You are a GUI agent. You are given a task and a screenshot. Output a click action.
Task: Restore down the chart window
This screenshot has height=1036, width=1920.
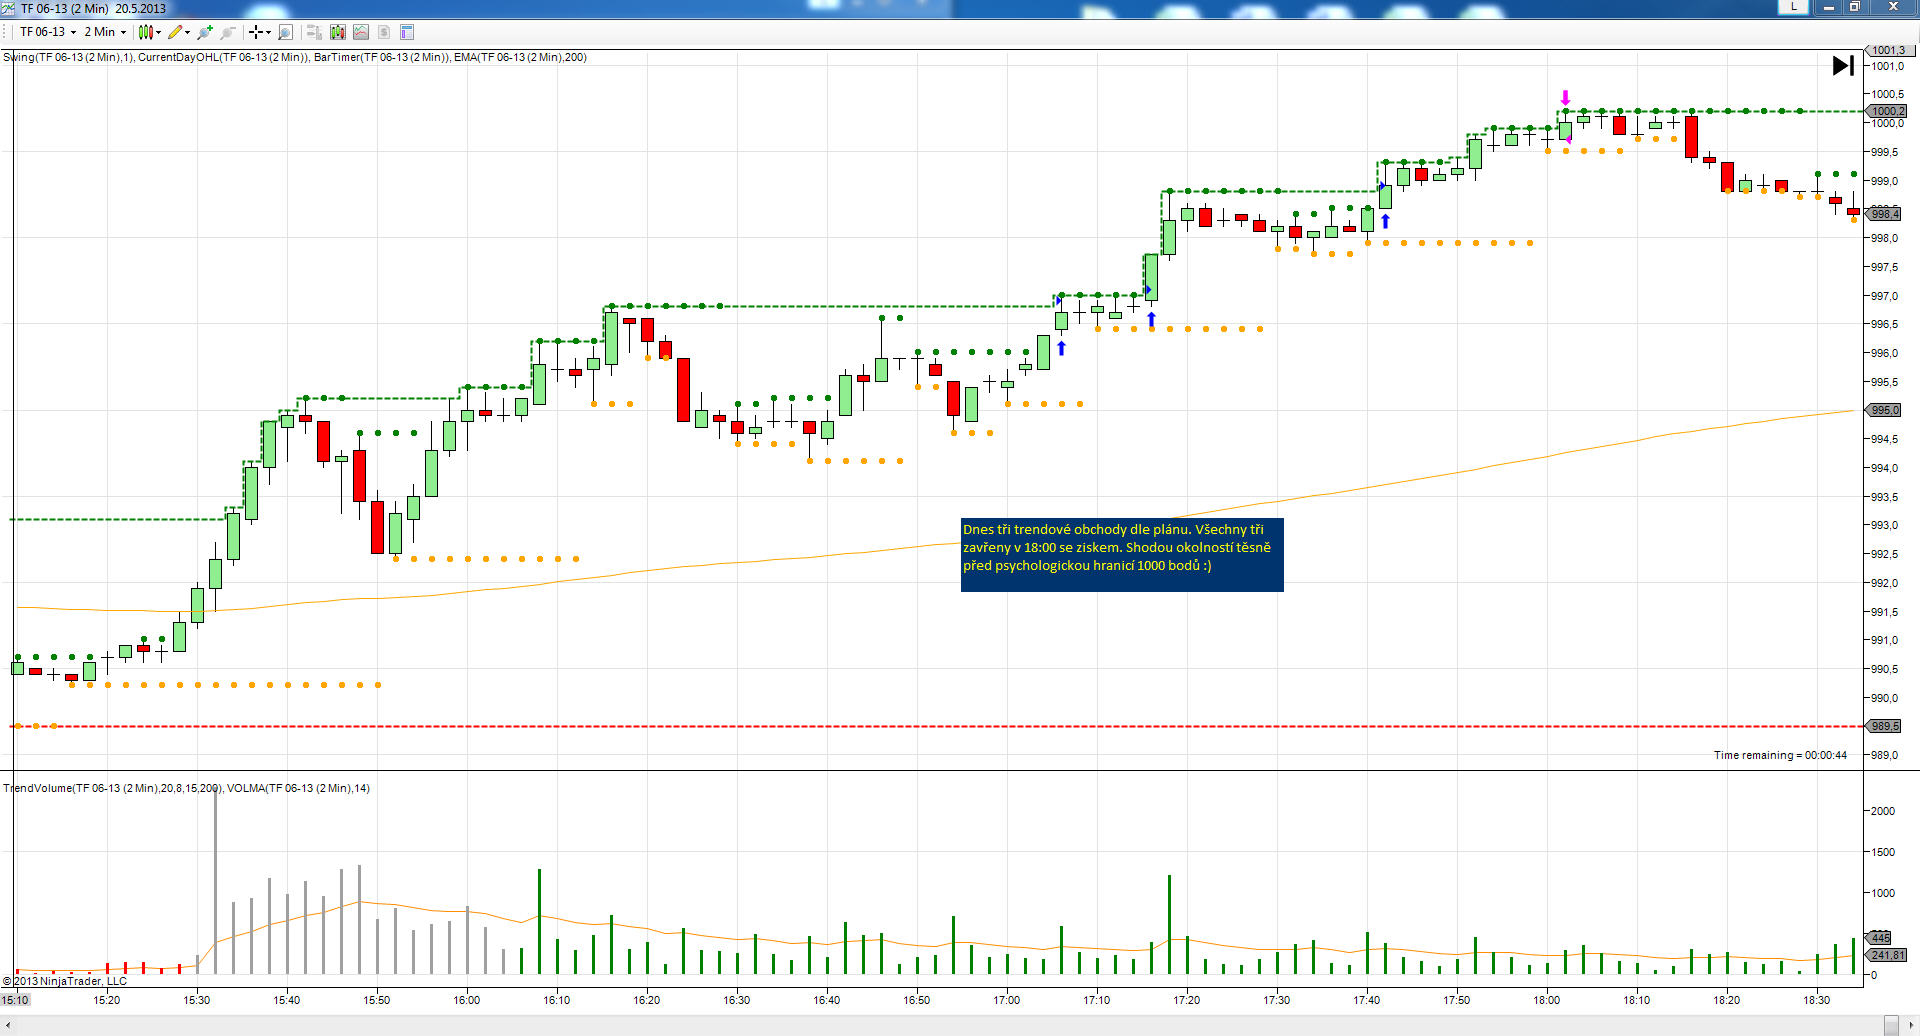(x=1854, y=7)
